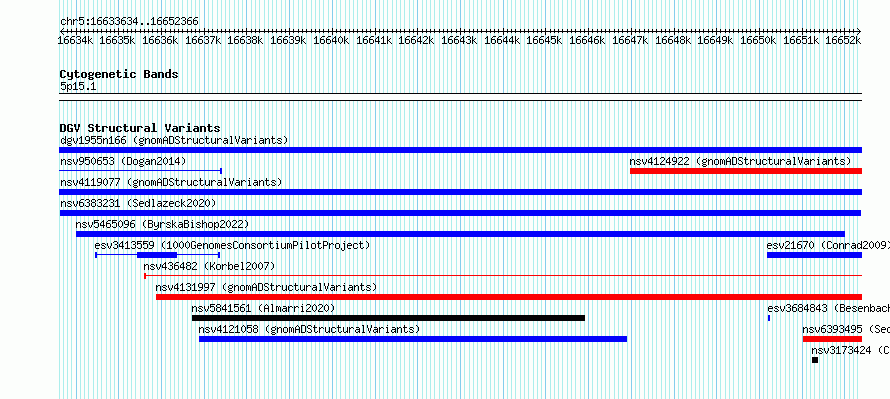Select nsv5841561 (Almarri2020) label
The height and width of the screenshot is (399, 890).
coord(263,308)
